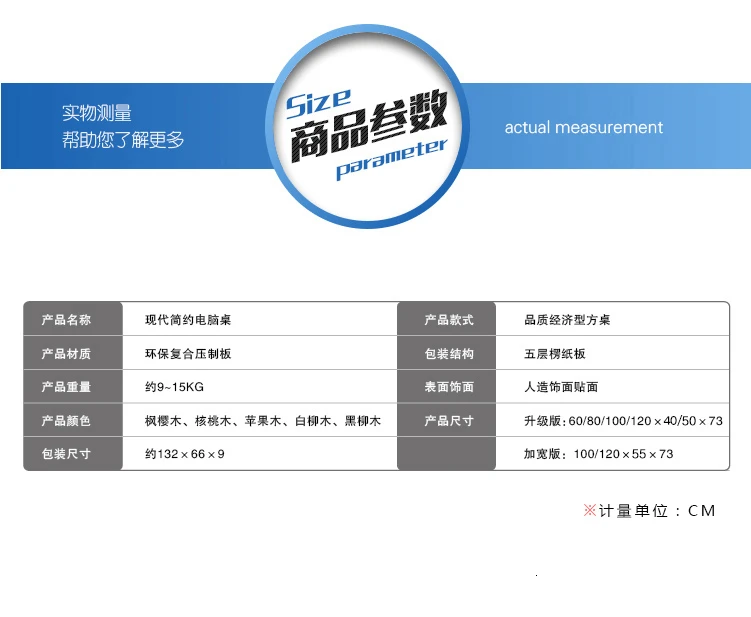
Task: Click the 现代简约电脑桌 value cell
Action: pyautogui.click(x=260, y=319)
